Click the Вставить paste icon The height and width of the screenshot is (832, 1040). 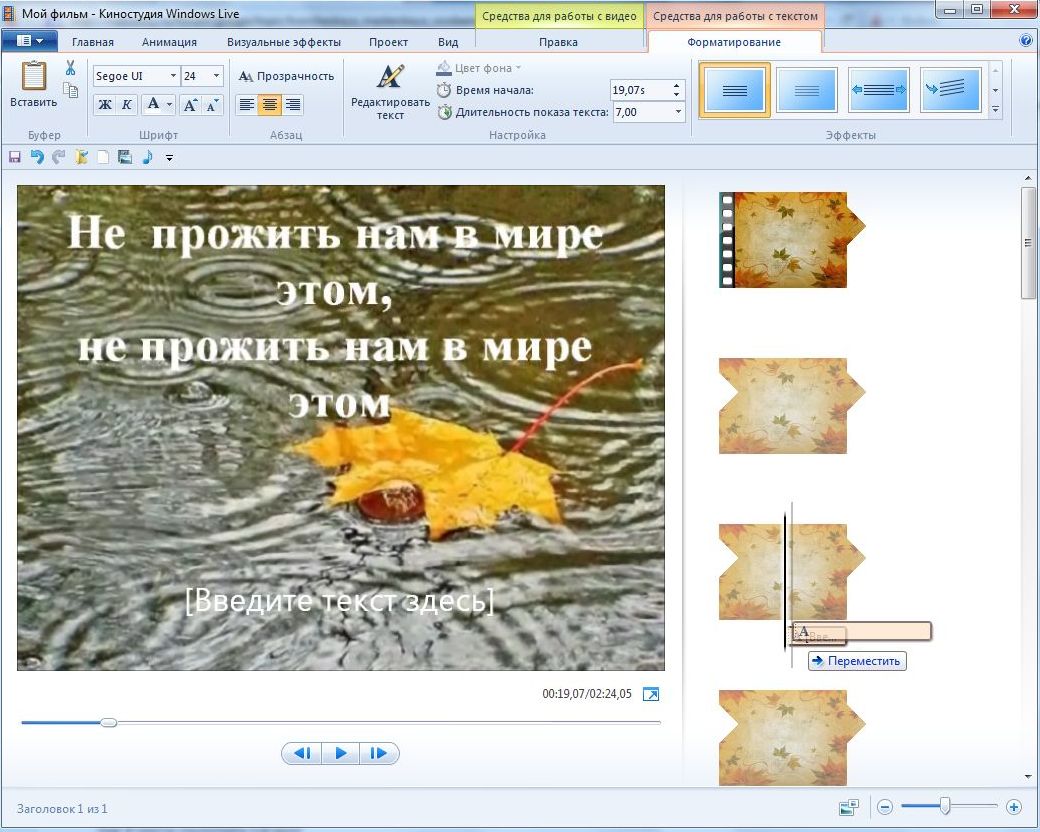point(33,78)
